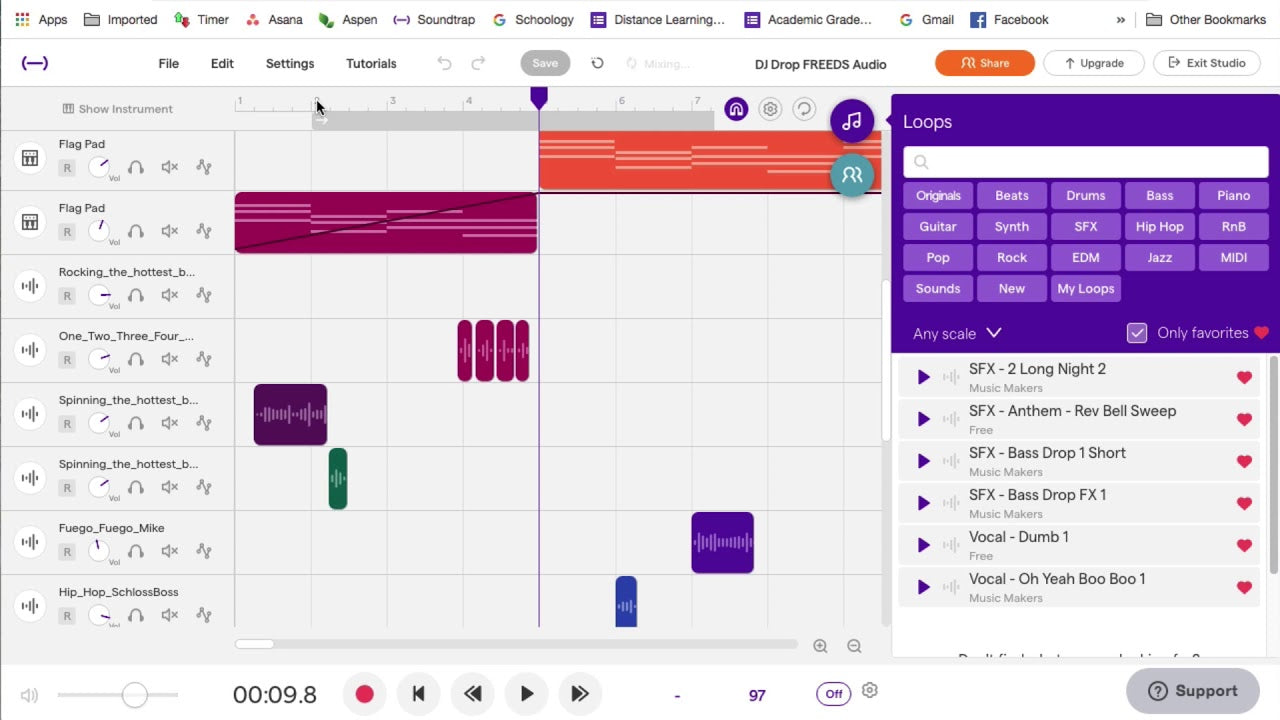This screenshot has height=720, width=1280.
Task: Open automation for Hip_Hop_SchlossBoss track
Action: (x=204, y=615)
